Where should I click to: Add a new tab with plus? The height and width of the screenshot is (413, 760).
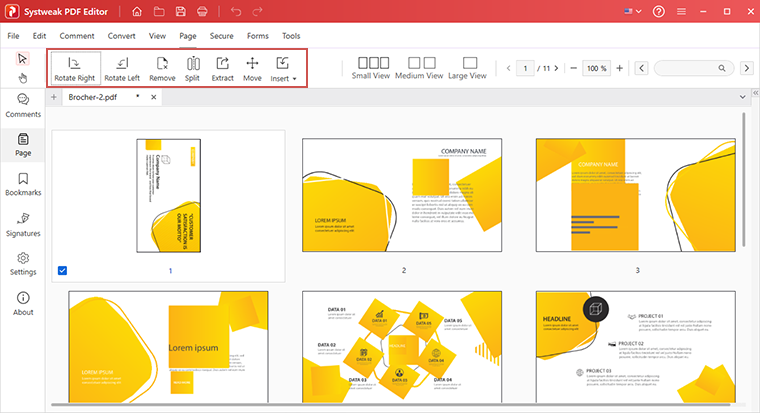click(x=54, y=97)
